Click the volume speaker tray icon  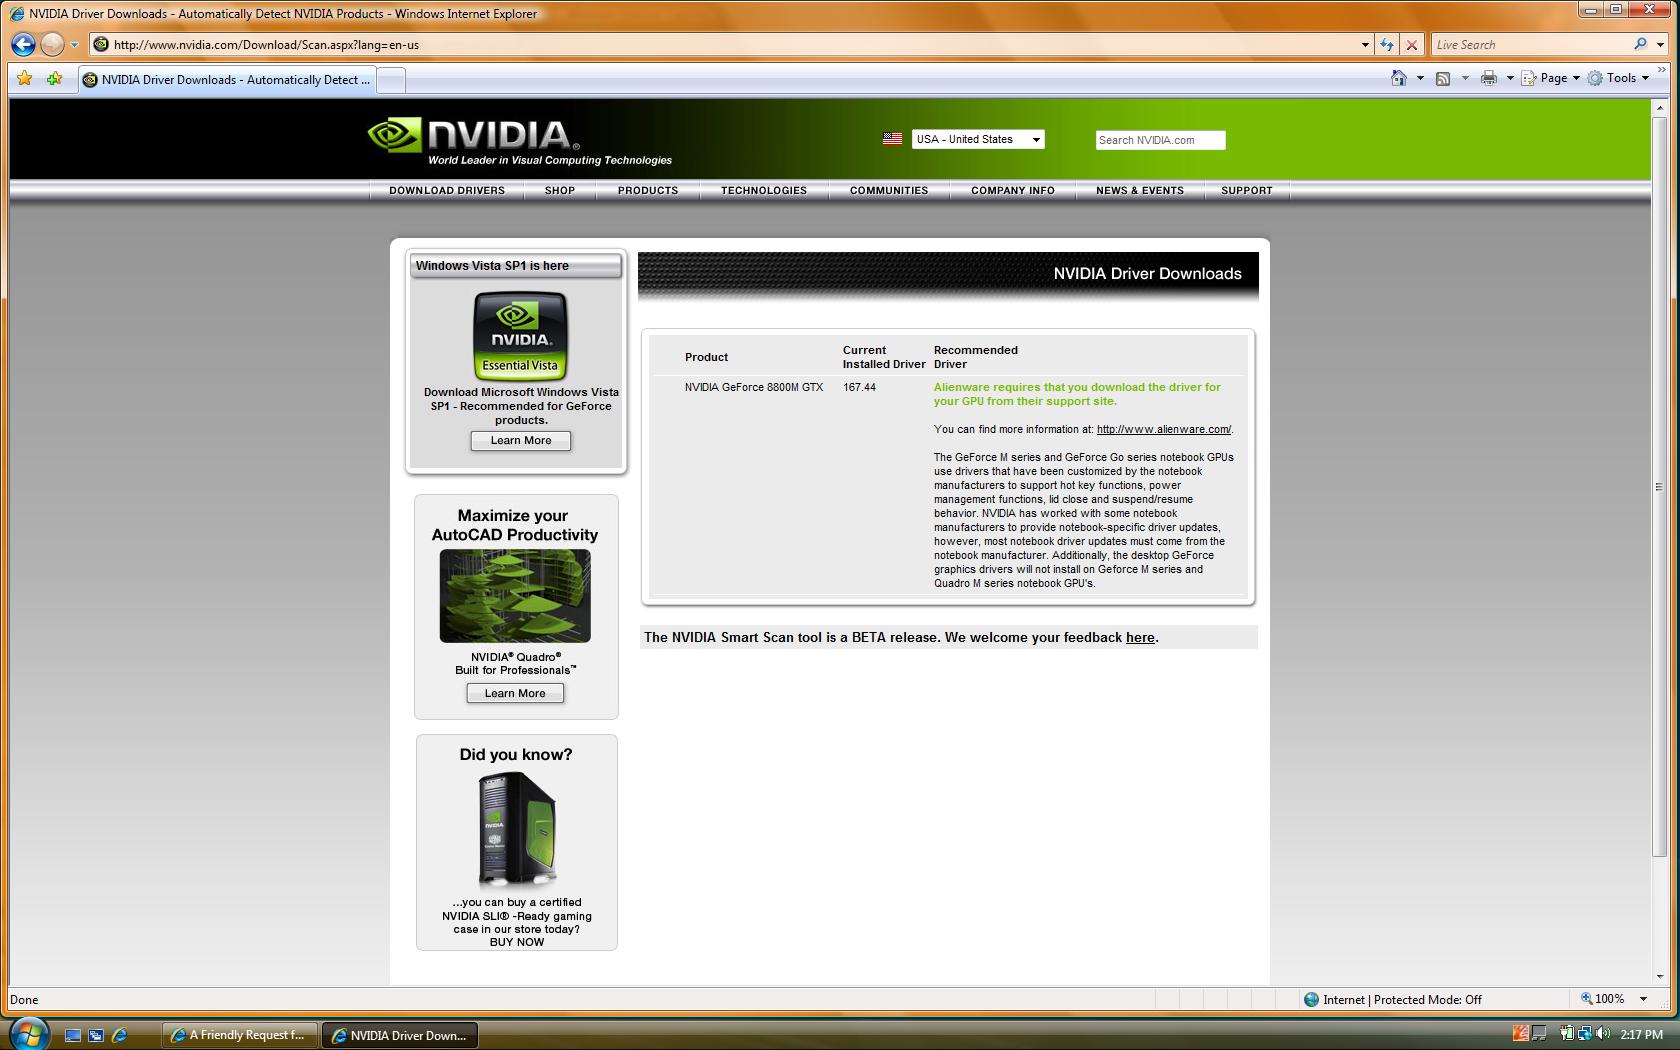[1603, 1034]
